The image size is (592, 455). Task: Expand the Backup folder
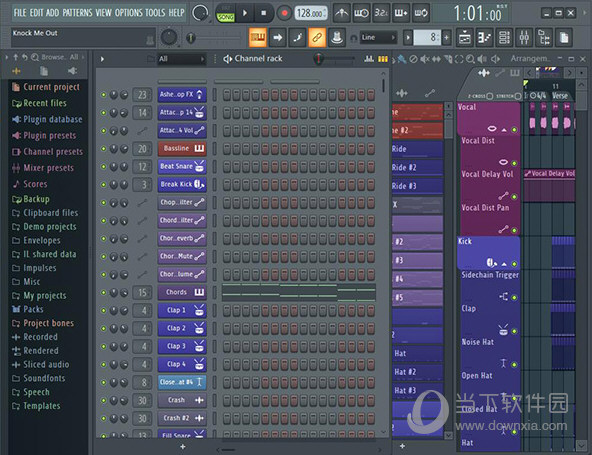pyautogui.click(x=31, y=199)
